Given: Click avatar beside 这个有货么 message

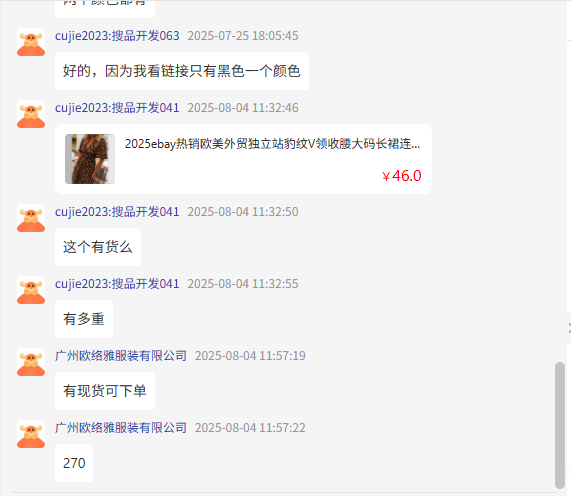Looking at the screenshot, I should pos(31,218).
